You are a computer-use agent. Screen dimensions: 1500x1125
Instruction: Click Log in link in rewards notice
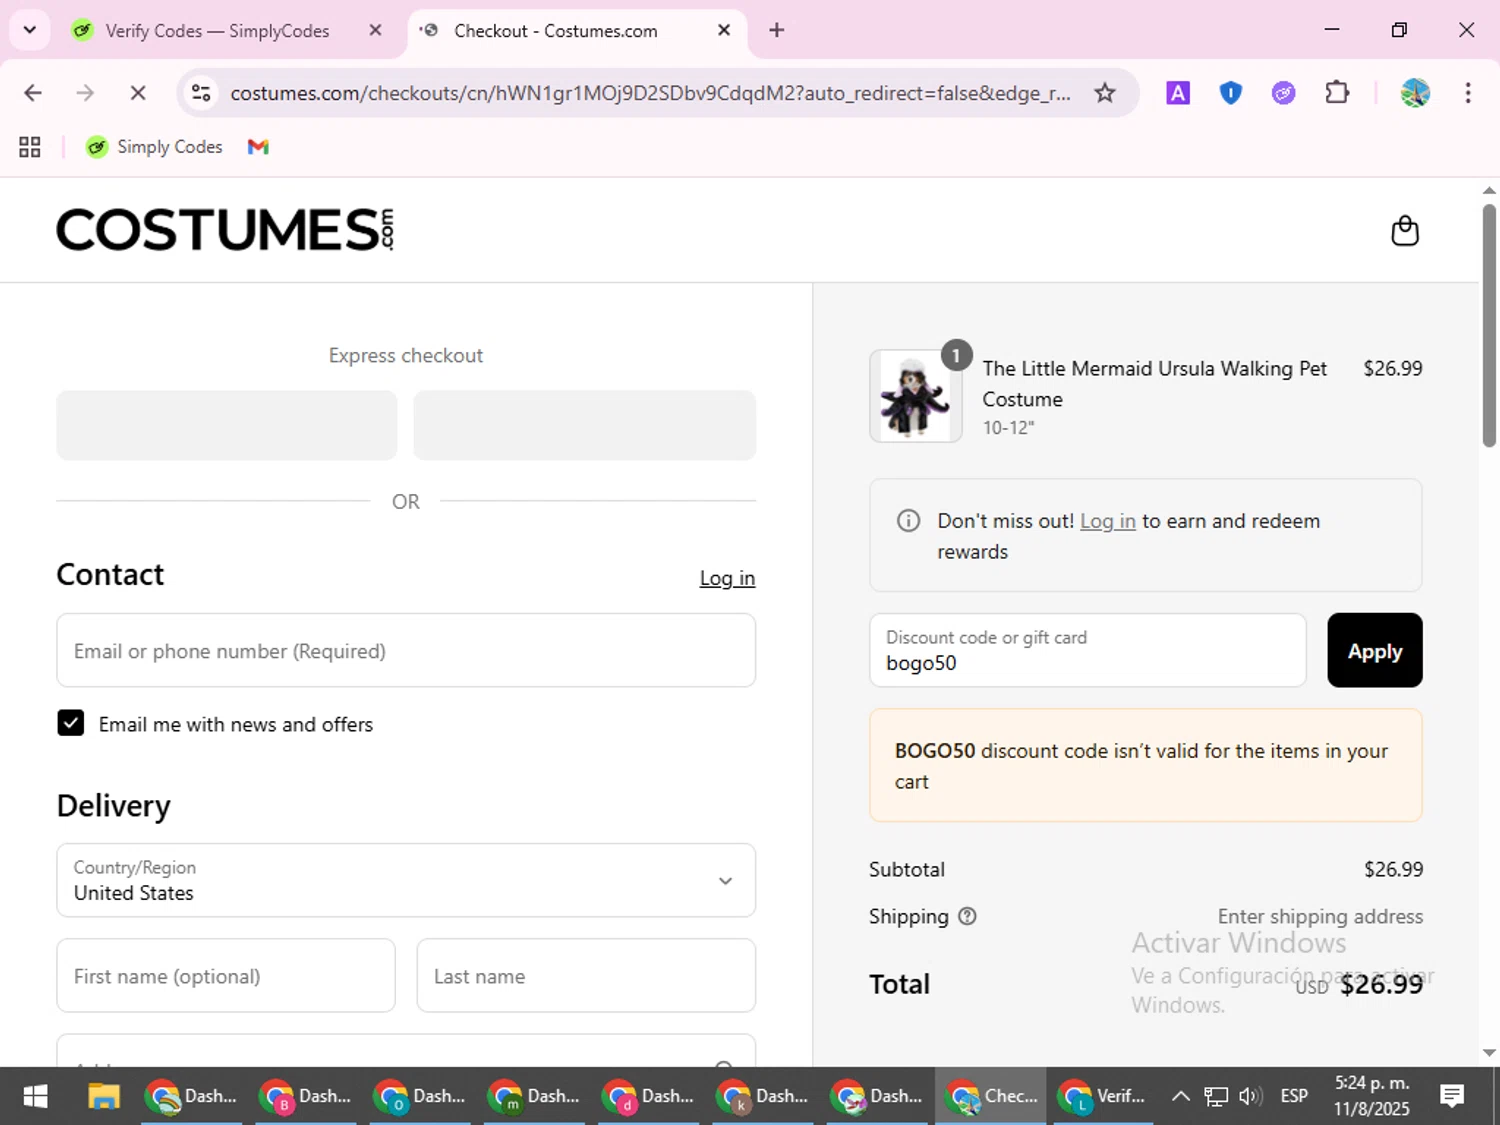pos(1107,521)
